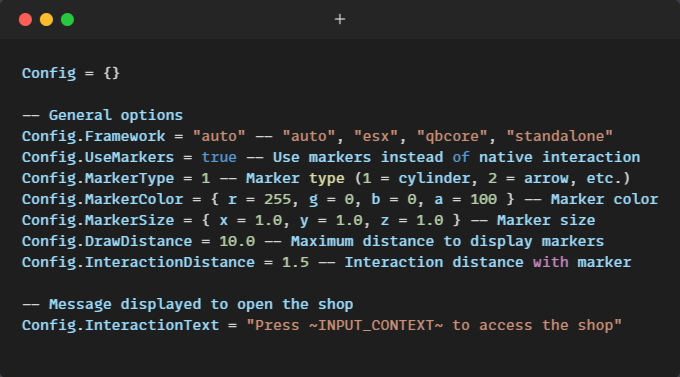Click "Config.Framework" identifier
680x377 pixels.
coord(93,136)
